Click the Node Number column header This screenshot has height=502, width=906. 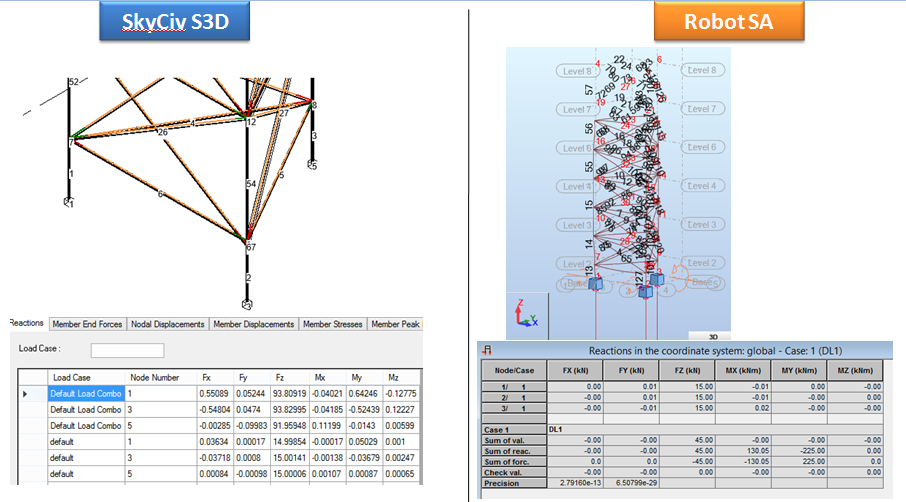tap(160, 377)
